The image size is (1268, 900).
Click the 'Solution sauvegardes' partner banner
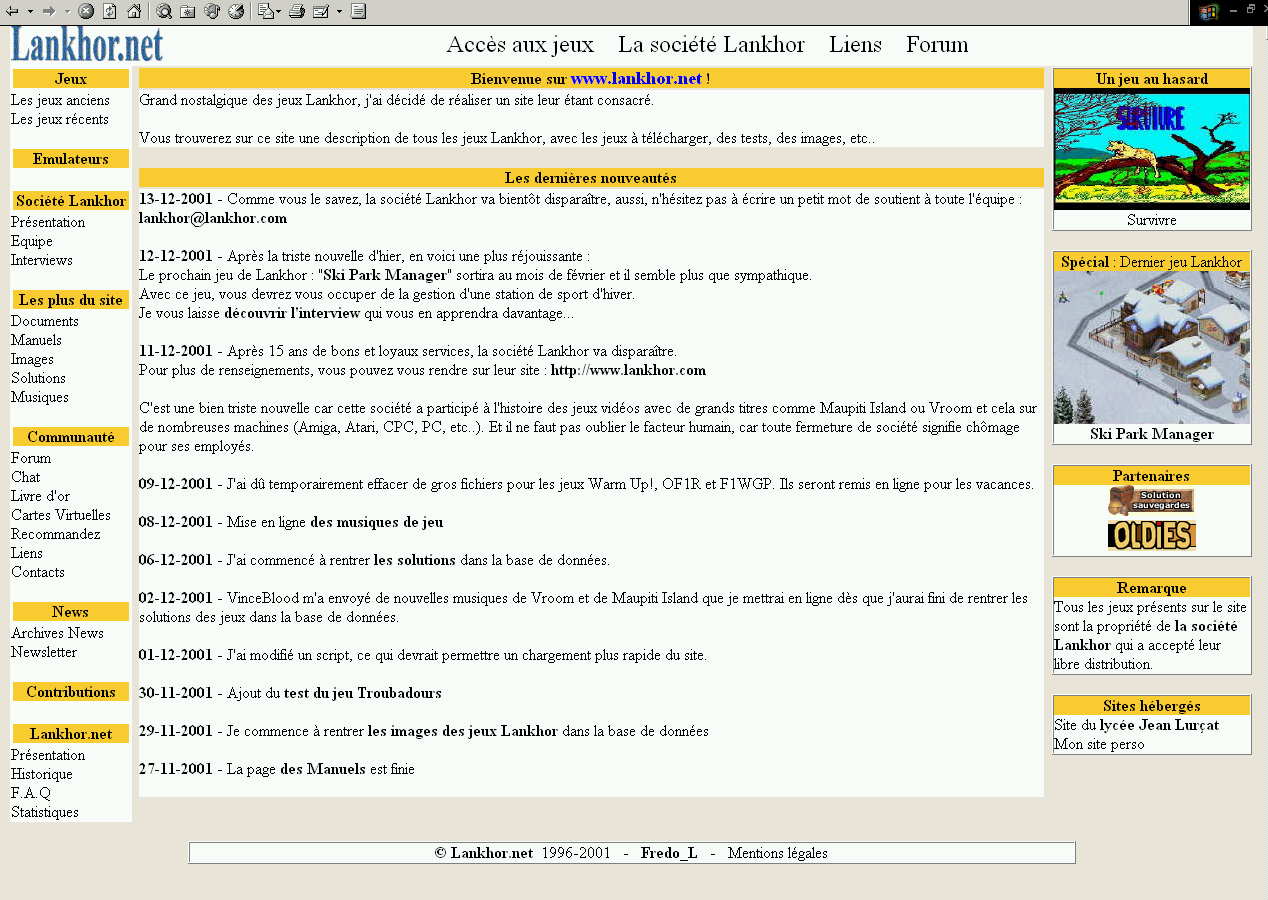pyautogui.click(x=1151, y=502)
